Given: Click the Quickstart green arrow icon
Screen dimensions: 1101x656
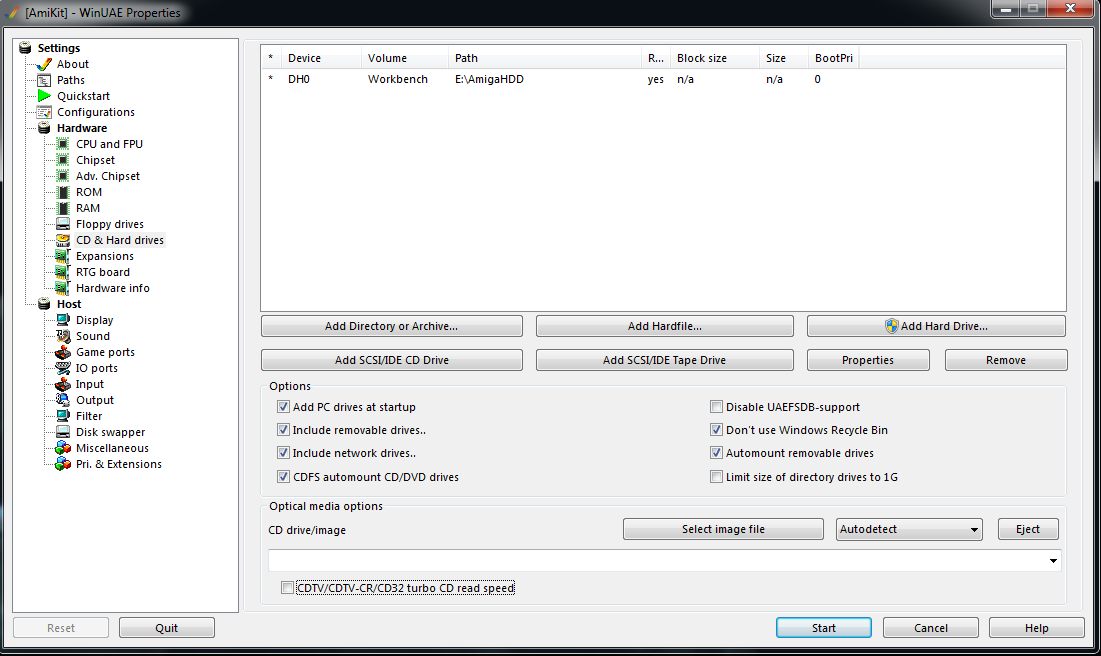Looking at the screenshot, I should pos(44,96).
